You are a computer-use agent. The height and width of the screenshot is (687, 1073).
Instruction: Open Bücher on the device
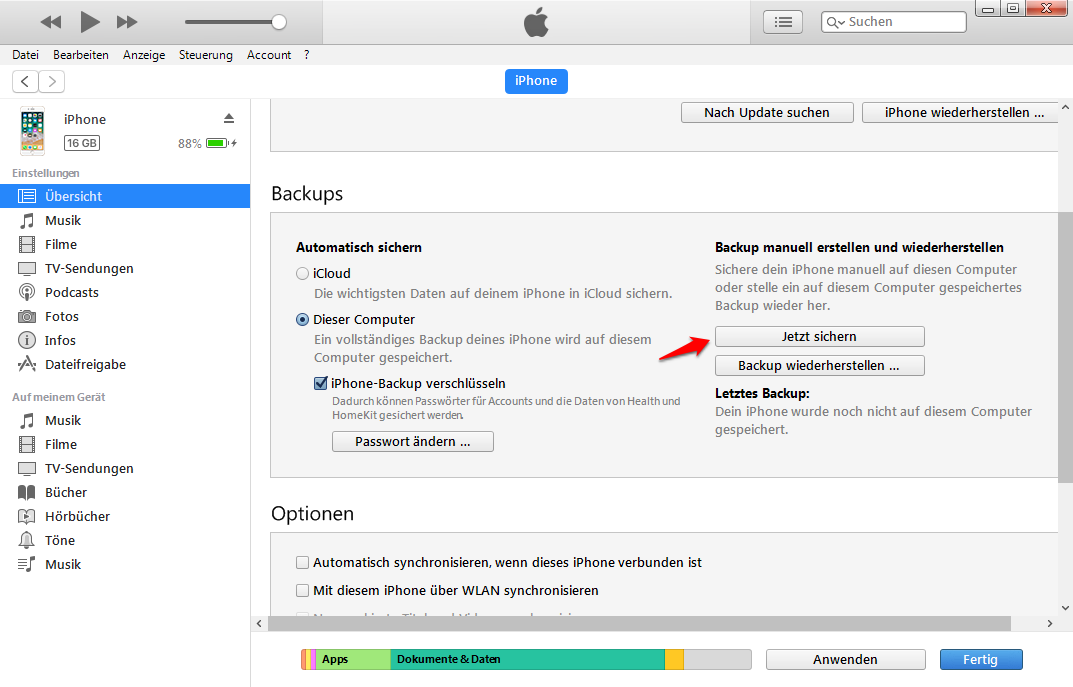(125, 492)
